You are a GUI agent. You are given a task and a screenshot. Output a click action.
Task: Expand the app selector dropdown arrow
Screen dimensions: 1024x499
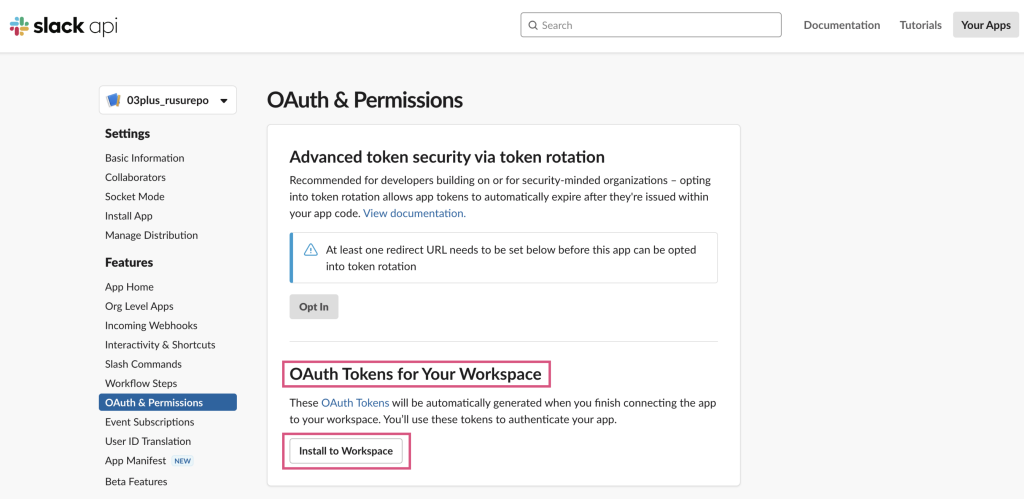(x=224, y=100)
